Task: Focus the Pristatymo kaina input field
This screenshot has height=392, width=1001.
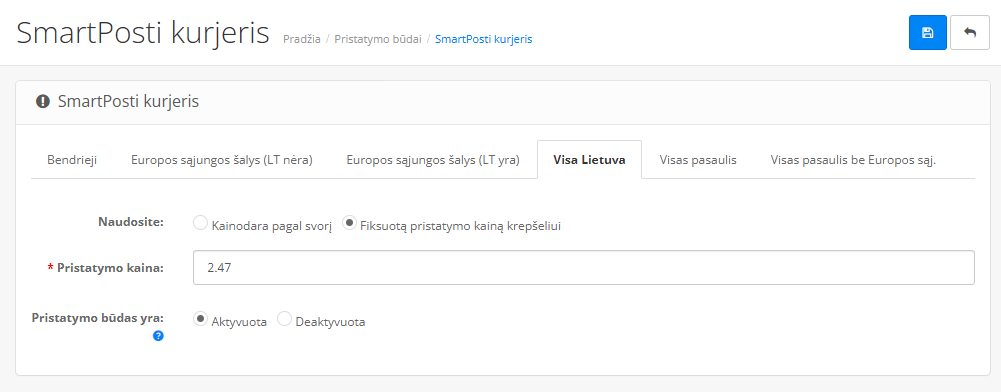Action: pyautogui.click(x=583, y=268)
